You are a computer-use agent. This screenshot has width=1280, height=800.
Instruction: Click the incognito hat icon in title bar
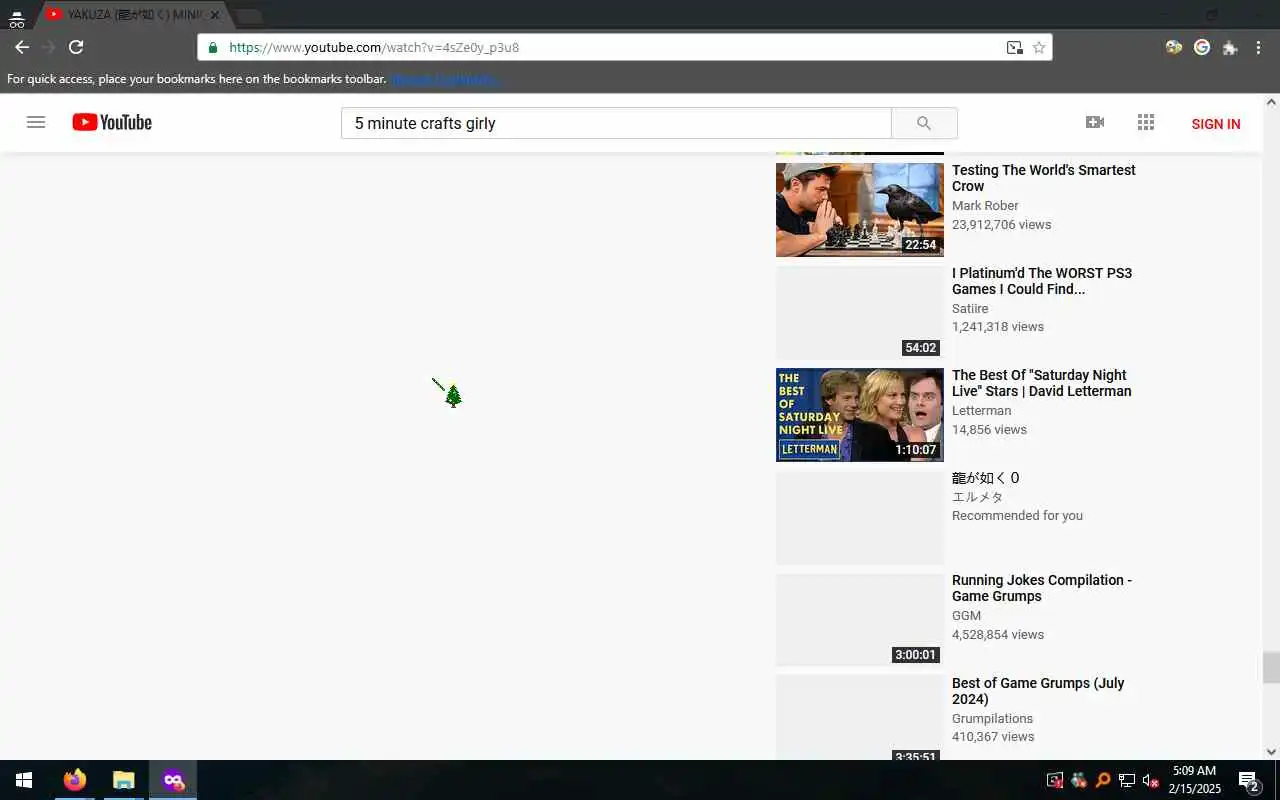(16, 19)
